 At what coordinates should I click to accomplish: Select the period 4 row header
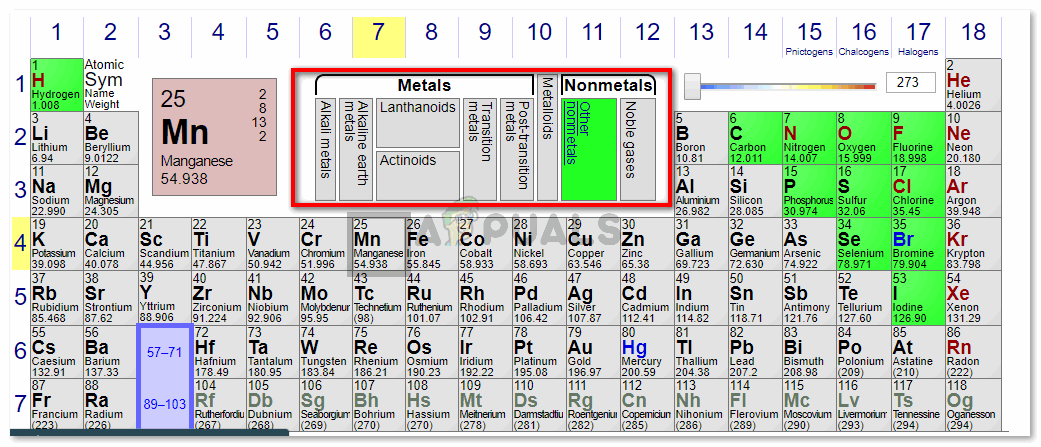click(x=19, y=244)
